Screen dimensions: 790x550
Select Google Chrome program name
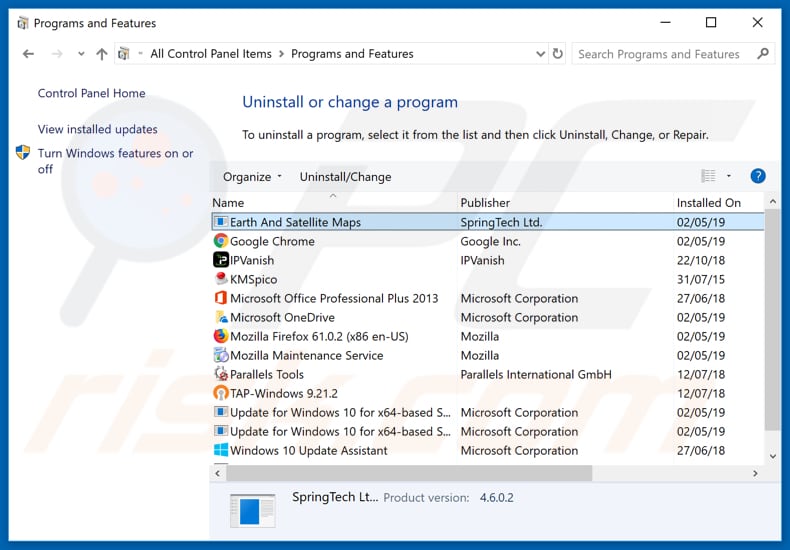click(x=272, y=241)
